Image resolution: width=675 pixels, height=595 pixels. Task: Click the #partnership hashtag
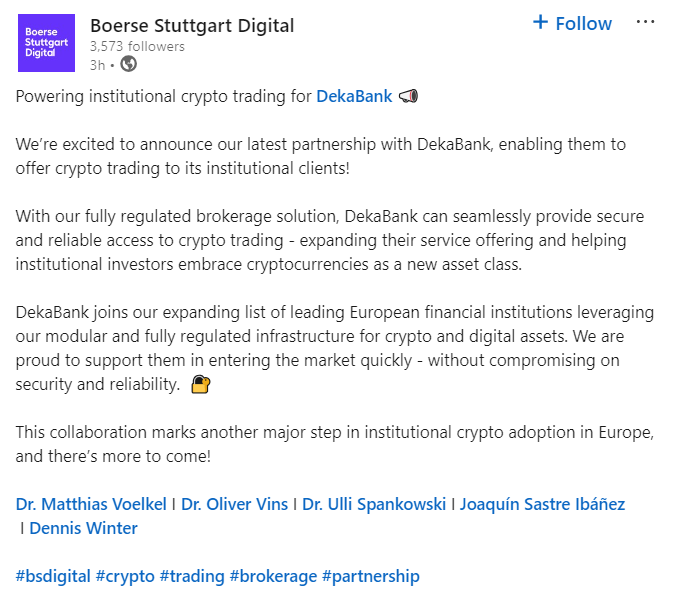(371, 576)
